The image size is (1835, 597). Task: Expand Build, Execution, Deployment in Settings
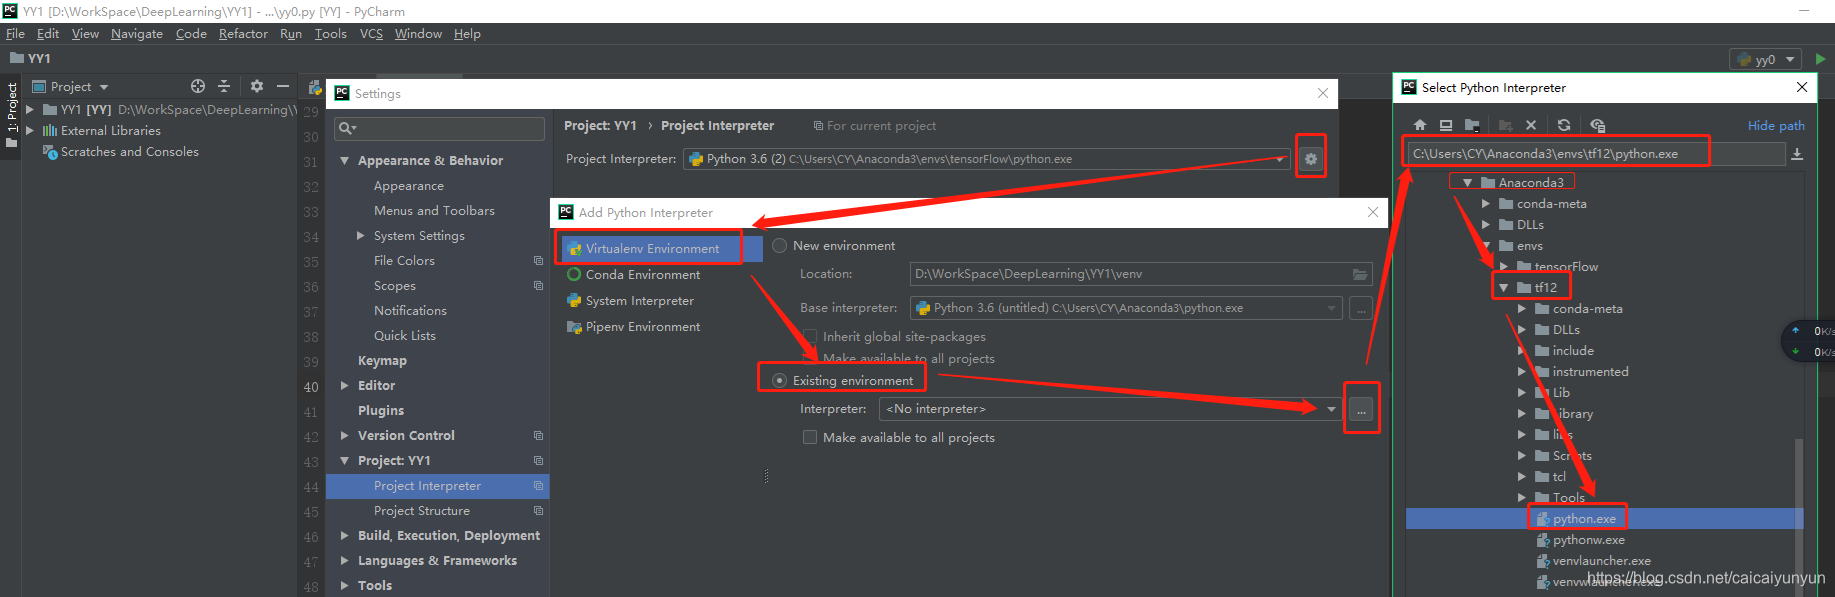345,536
